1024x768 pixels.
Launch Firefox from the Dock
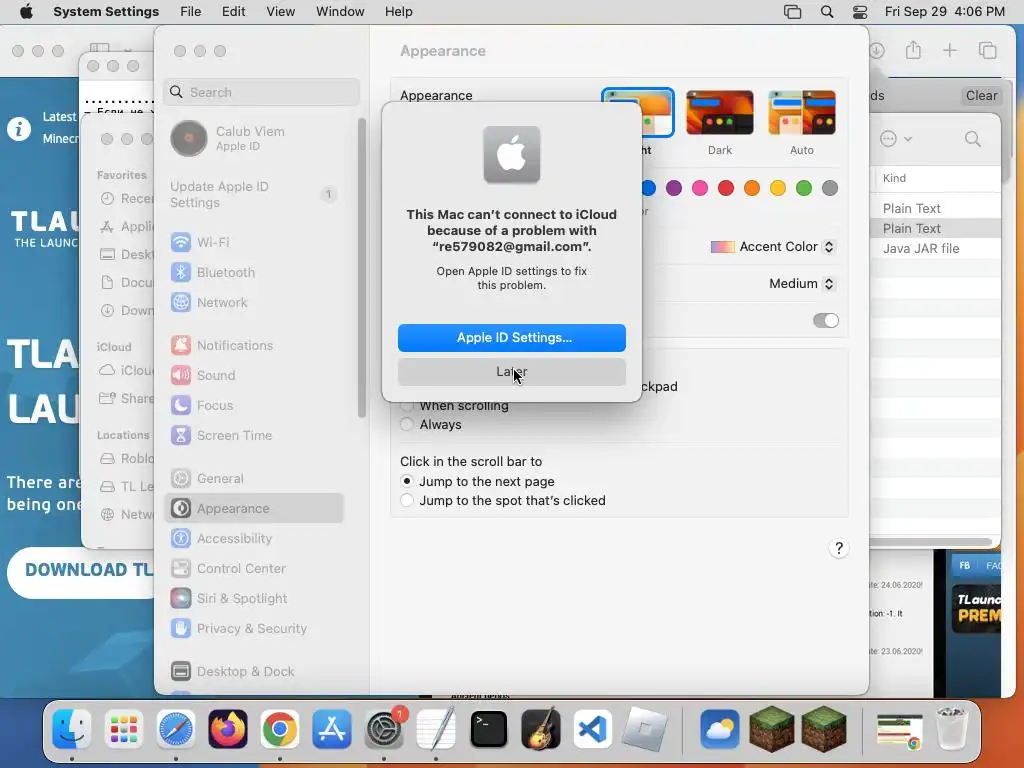coord(228,728)
